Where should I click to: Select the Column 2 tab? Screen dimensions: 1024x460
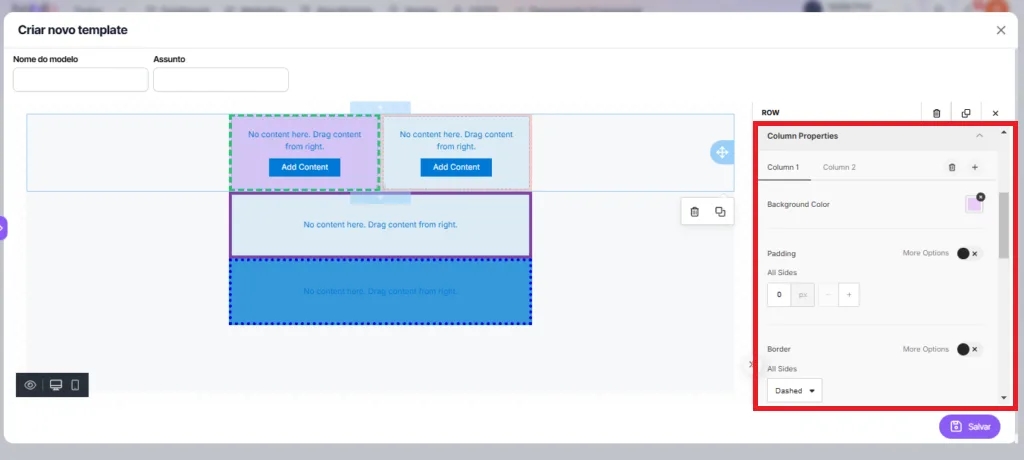point(839,167)
